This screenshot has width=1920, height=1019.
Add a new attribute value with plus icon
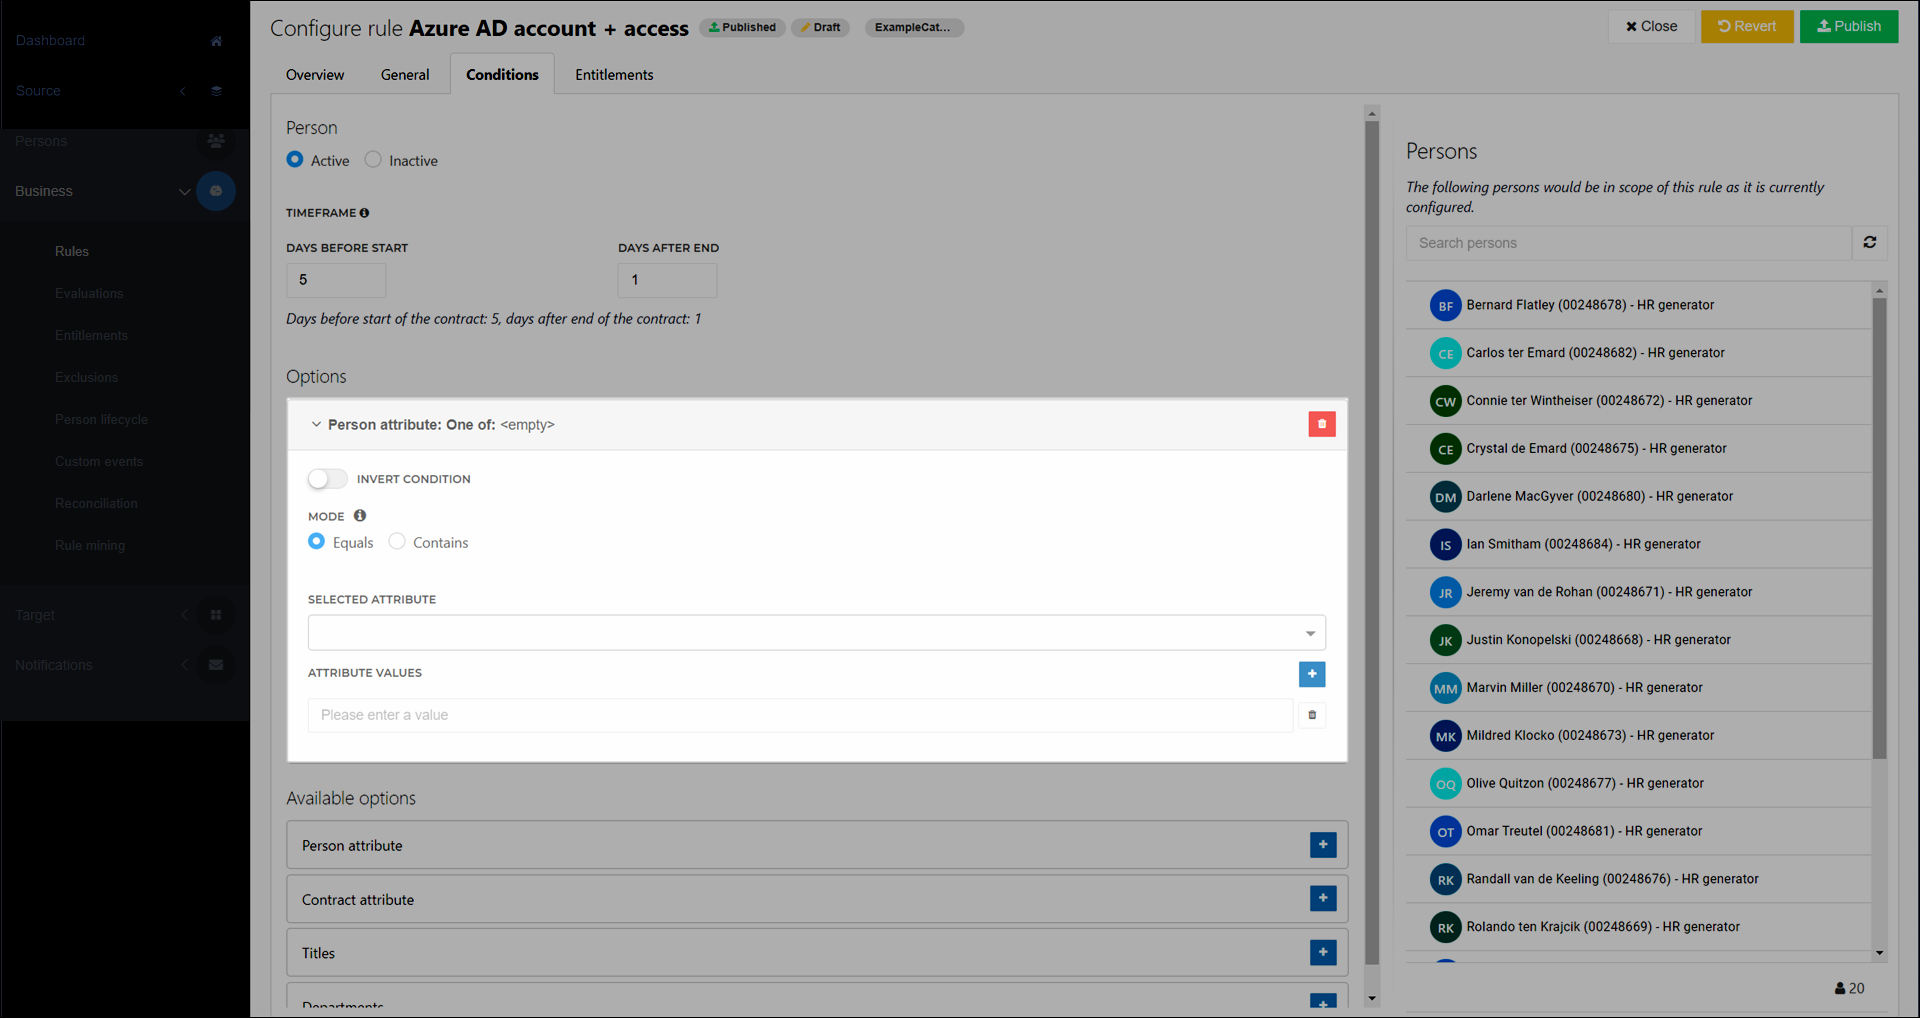(1311, 674)
